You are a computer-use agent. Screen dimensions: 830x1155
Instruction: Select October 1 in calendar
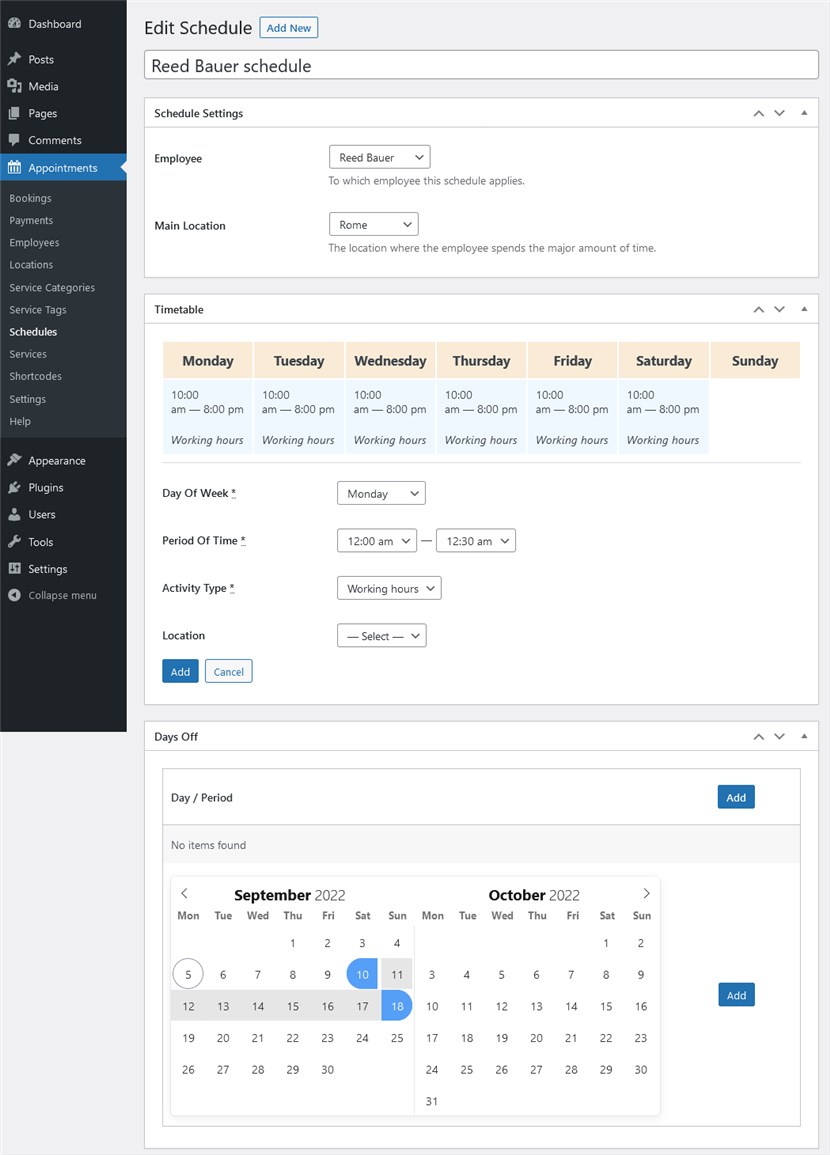(606, 943)
